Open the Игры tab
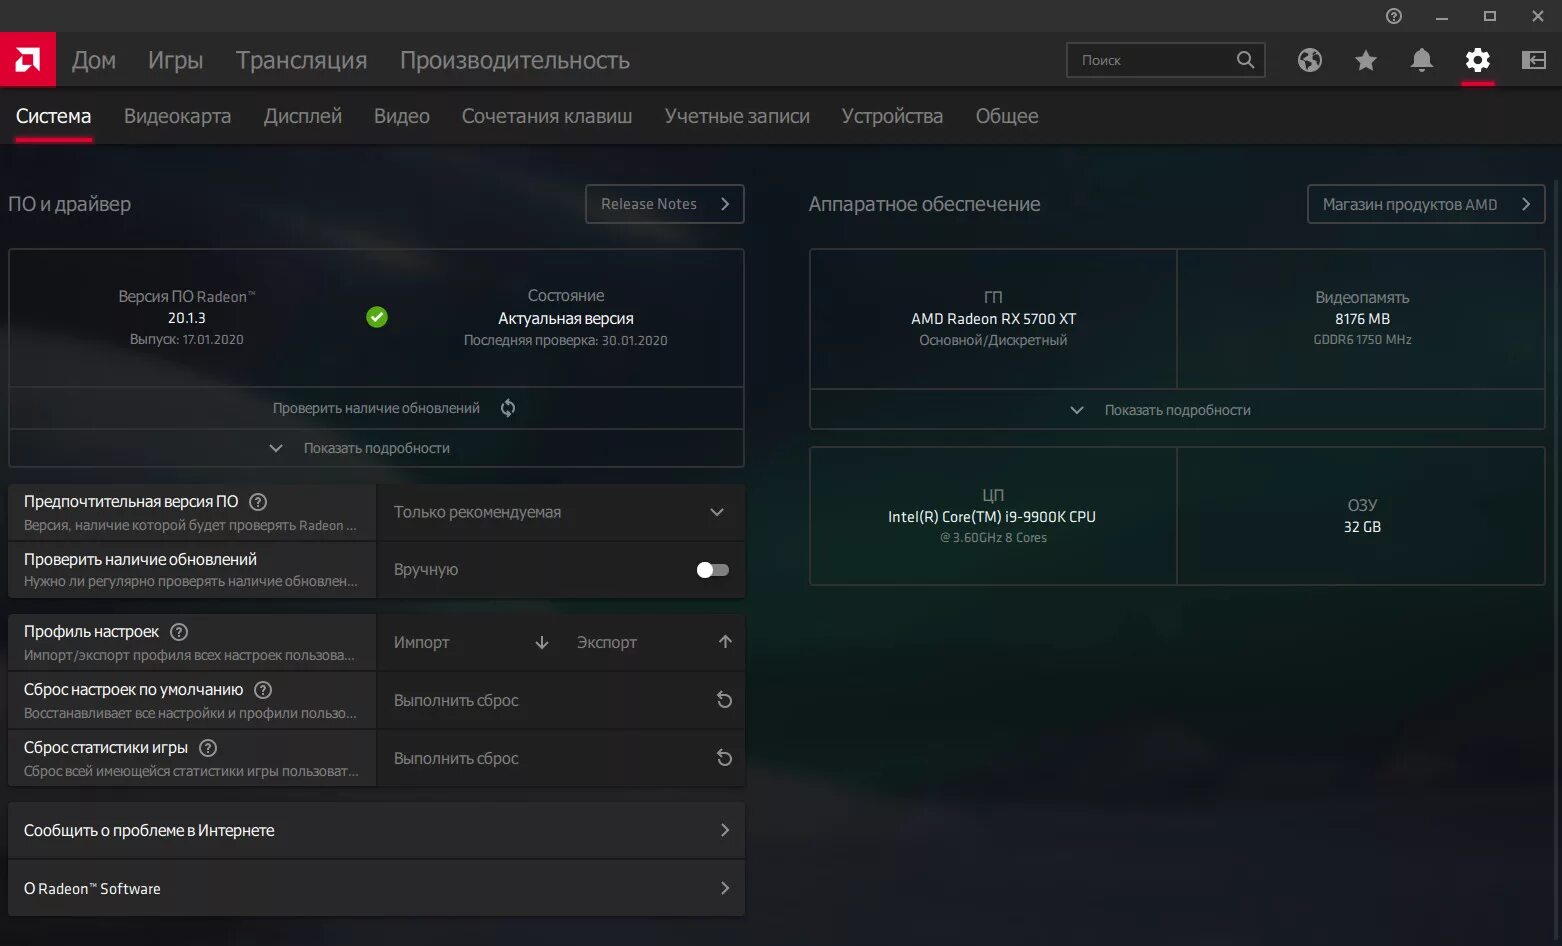 pos(176,60)
